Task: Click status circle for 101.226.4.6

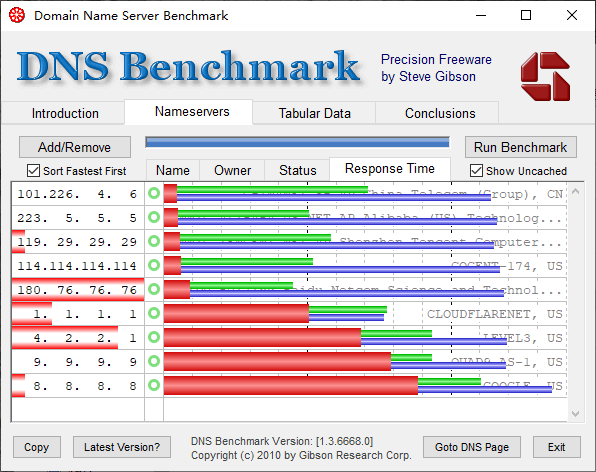Action: (x=154, y=193)
